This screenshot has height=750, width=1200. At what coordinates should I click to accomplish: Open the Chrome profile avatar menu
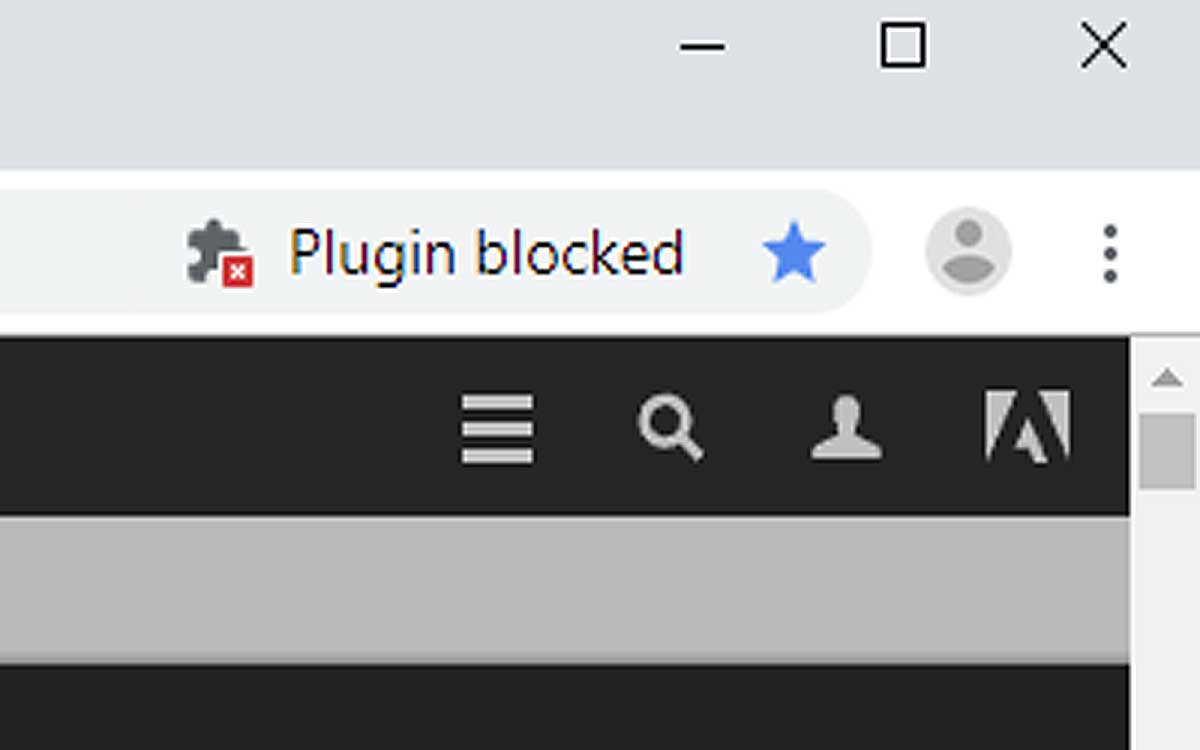(x=968, y=251)
